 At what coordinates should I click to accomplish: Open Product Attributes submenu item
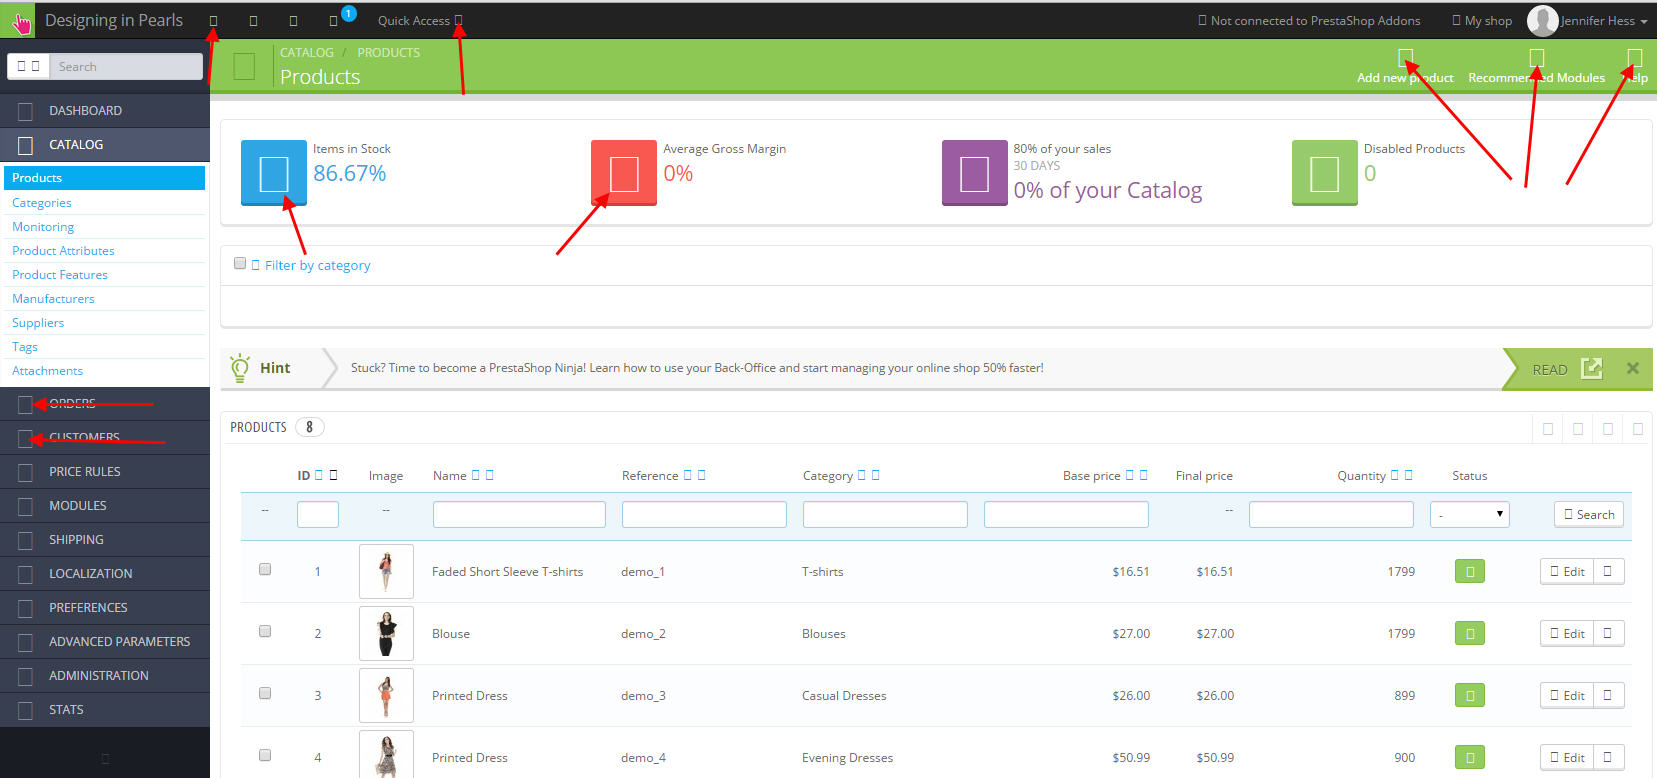coord(63,251)
